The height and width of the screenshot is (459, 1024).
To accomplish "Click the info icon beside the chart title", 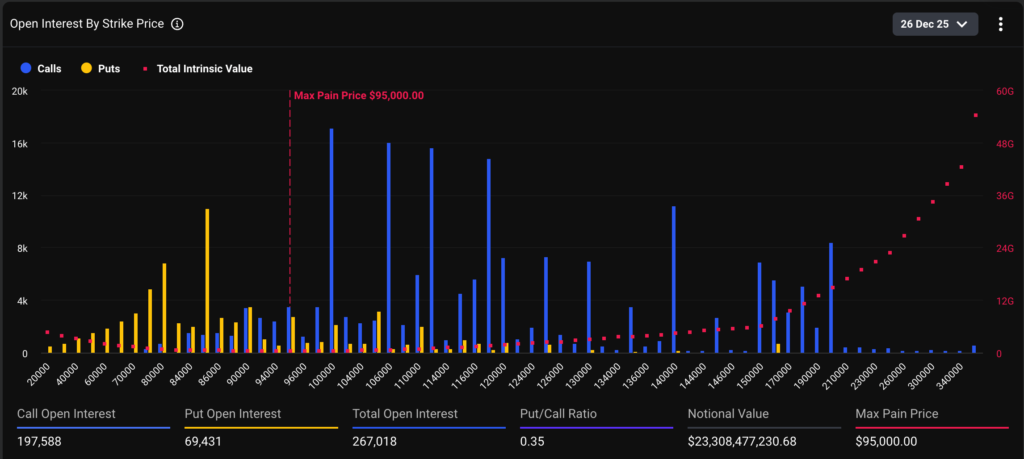I will click(177, 23).
